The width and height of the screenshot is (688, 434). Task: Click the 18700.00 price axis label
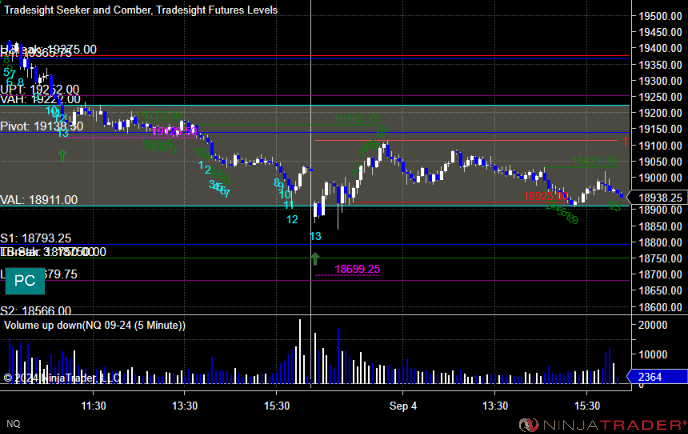pos(660,275)
